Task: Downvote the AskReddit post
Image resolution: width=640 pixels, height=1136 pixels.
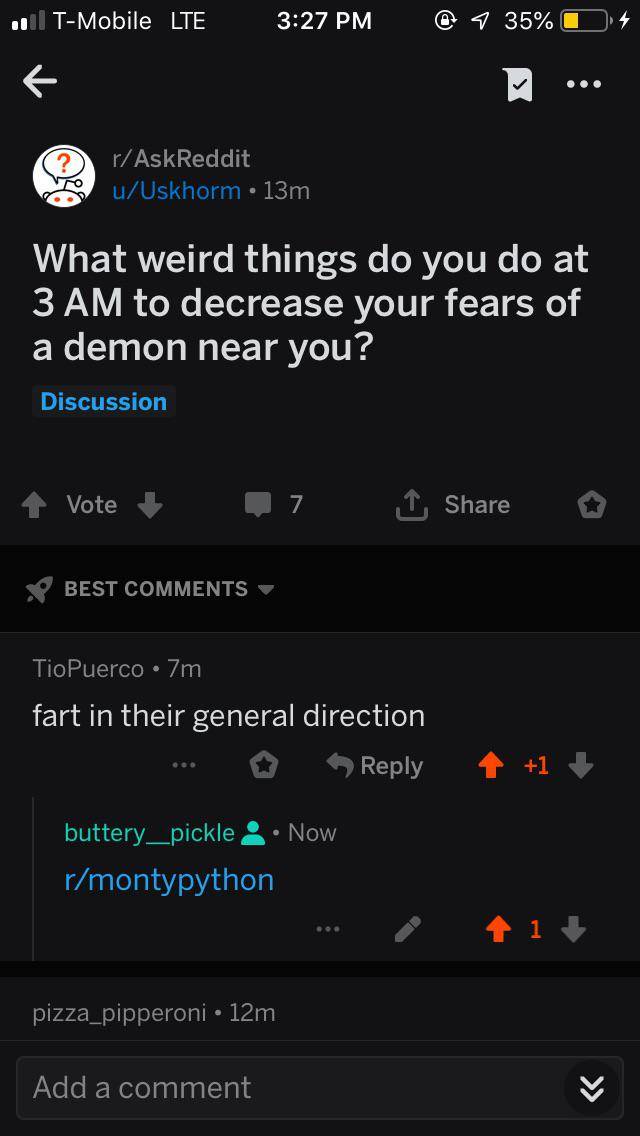Action: point(149,505)
